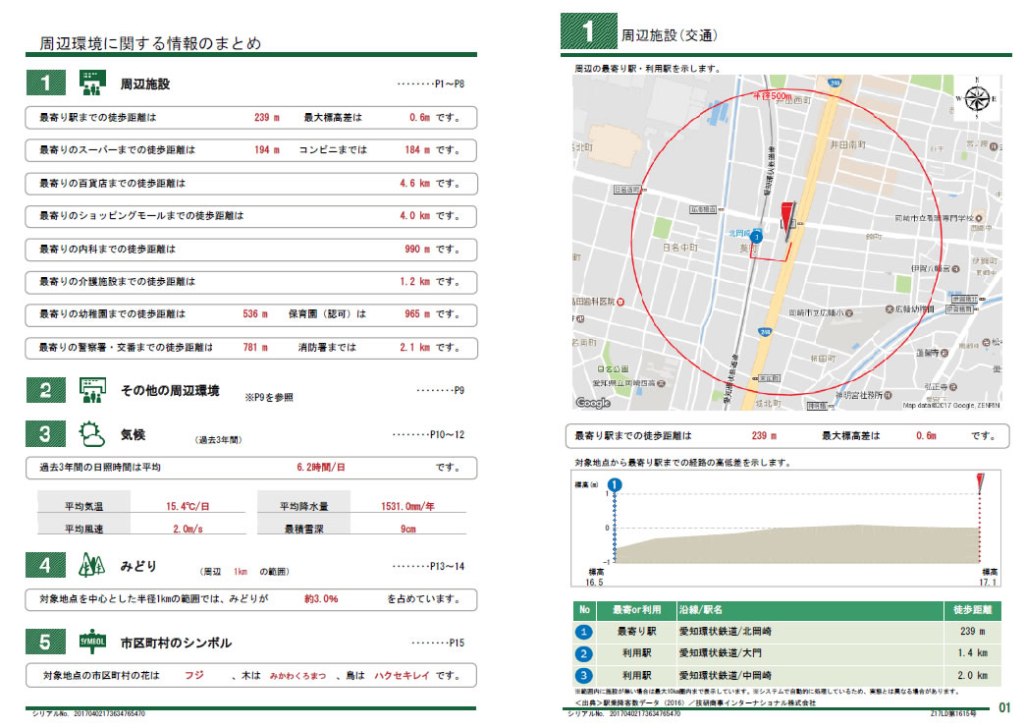Image resolution: width=1024 pixels, height=728 pixels.
Task: Click the 6.2時間/日 sunshine value
Action: coord(321,467)
